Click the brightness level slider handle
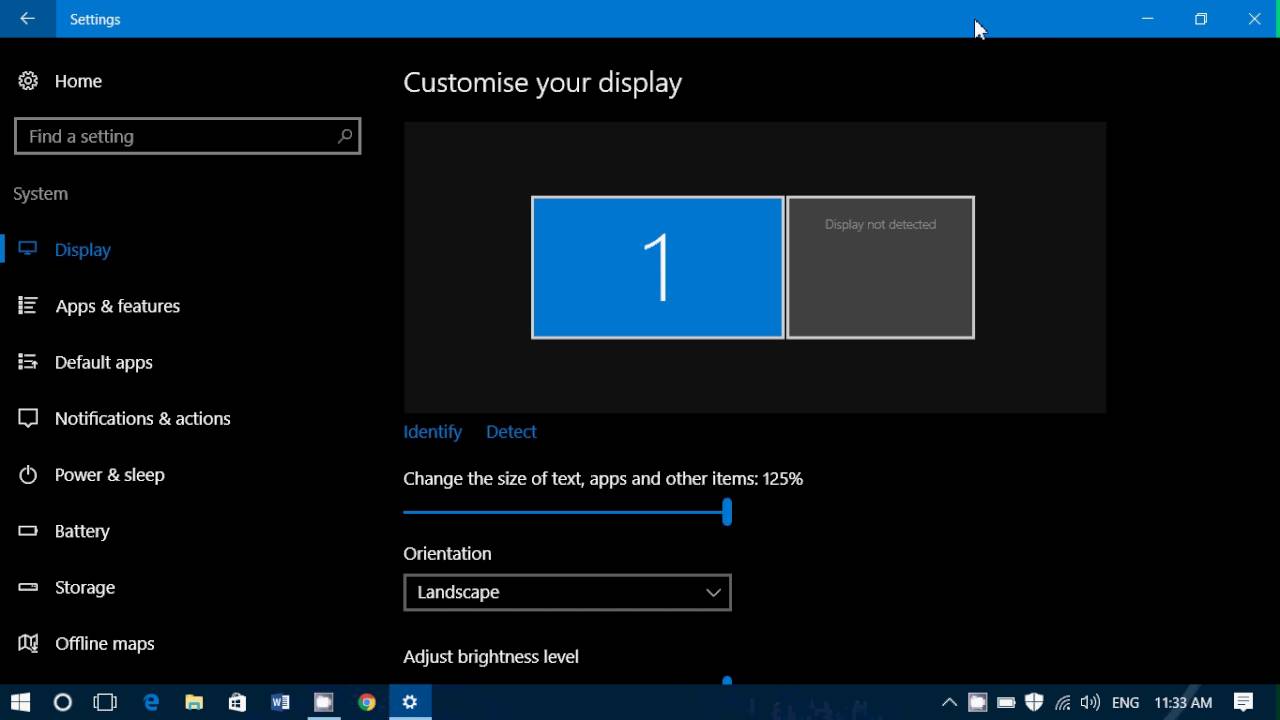The height and width of the screenshot is (720, 1280). tap(727, 680)
